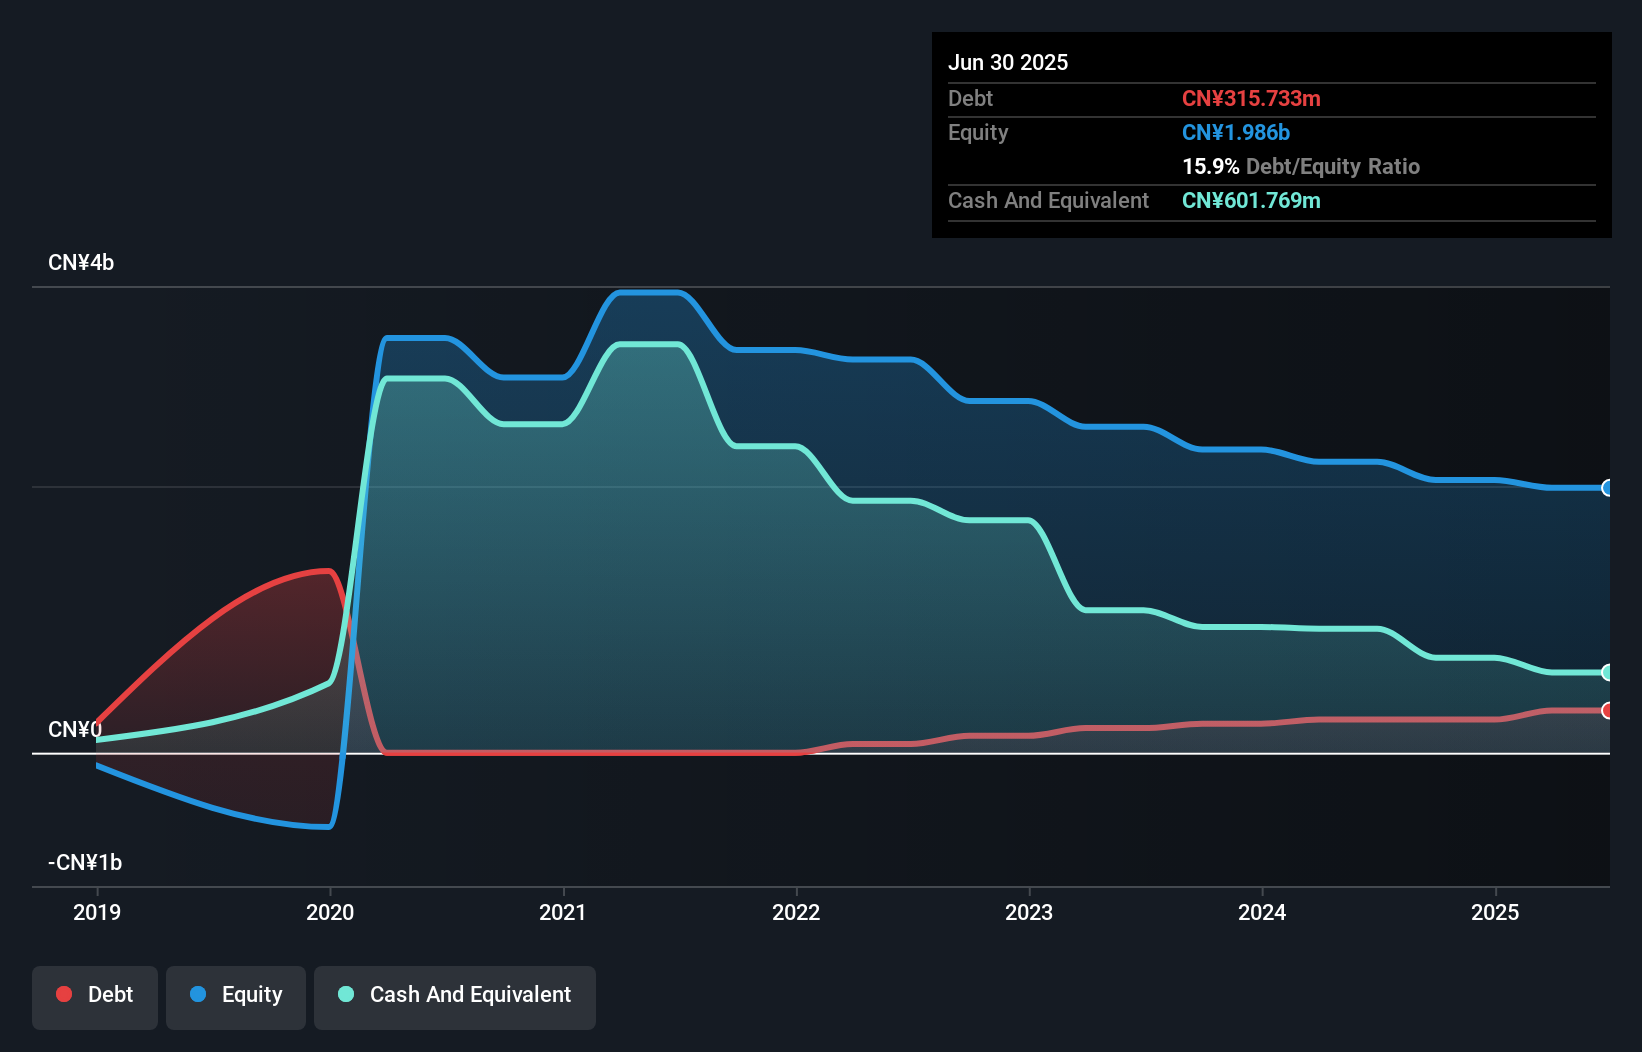Screen dimensions: 1642x1052
Task: Expand details for the Debt/Equity Ratio row
Action: [1301, 166]
